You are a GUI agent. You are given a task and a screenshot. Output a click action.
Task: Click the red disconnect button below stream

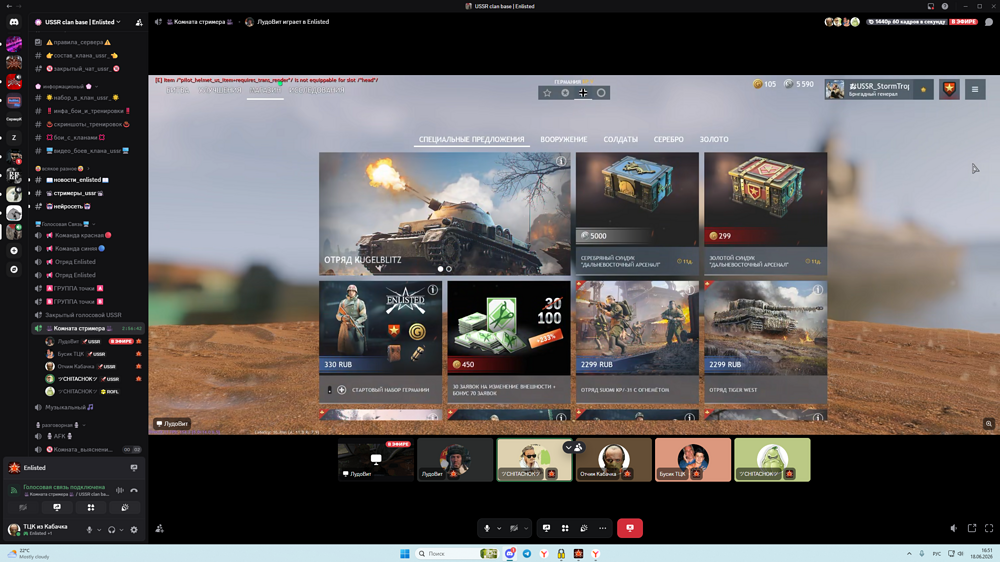(629, 528)
